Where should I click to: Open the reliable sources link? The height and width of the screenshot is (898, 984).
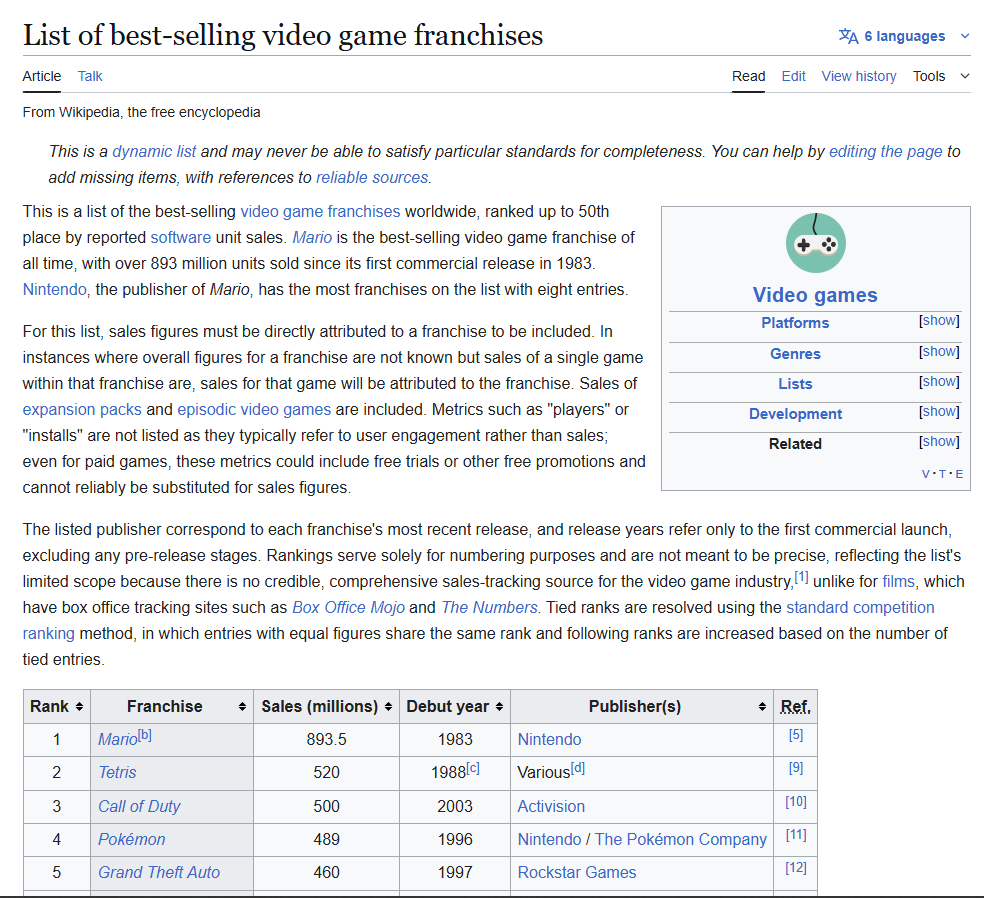(x=372, y=178)
